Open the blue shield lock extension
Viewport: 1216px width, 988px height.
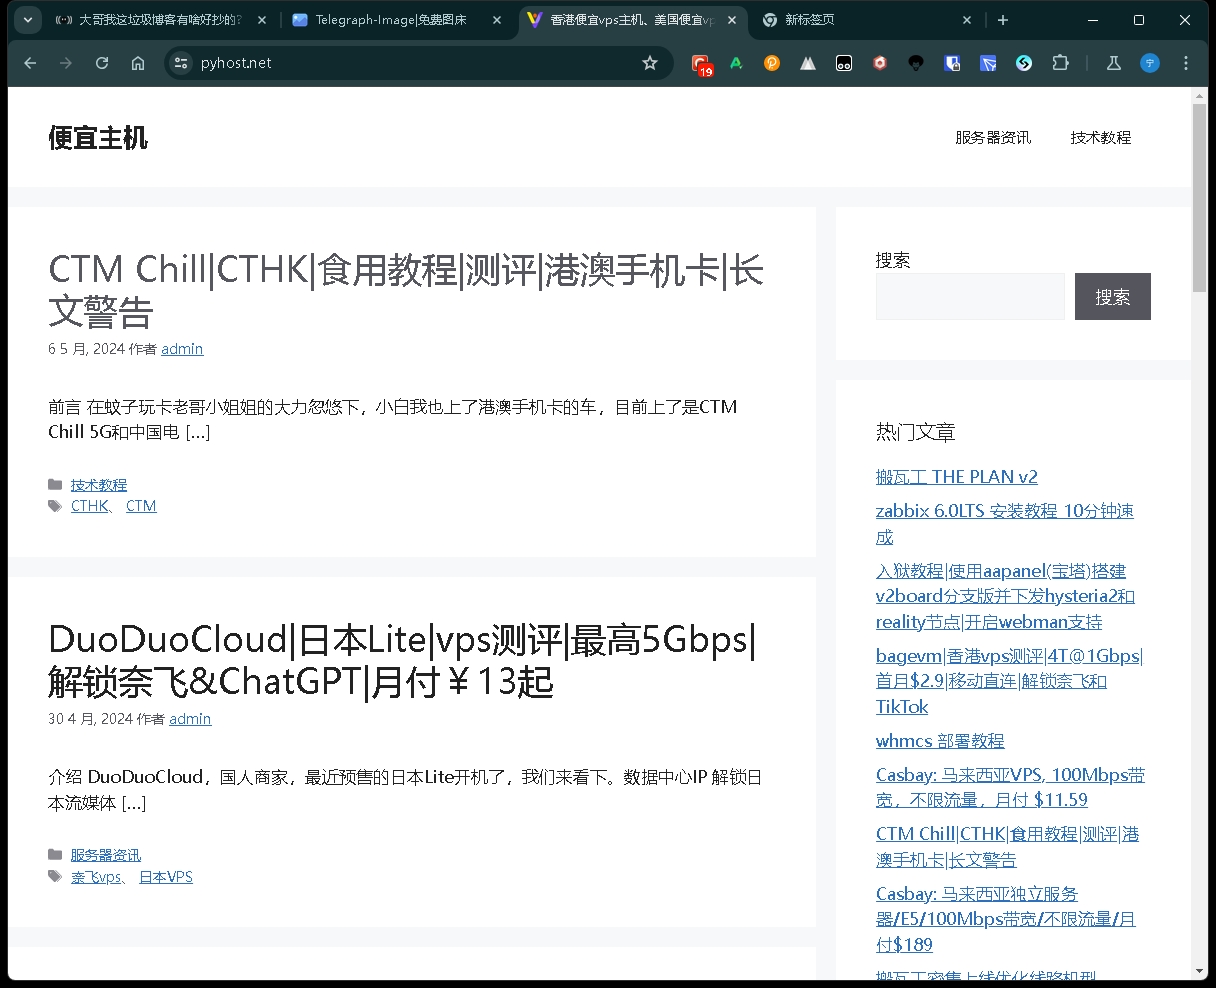[952, 63]
